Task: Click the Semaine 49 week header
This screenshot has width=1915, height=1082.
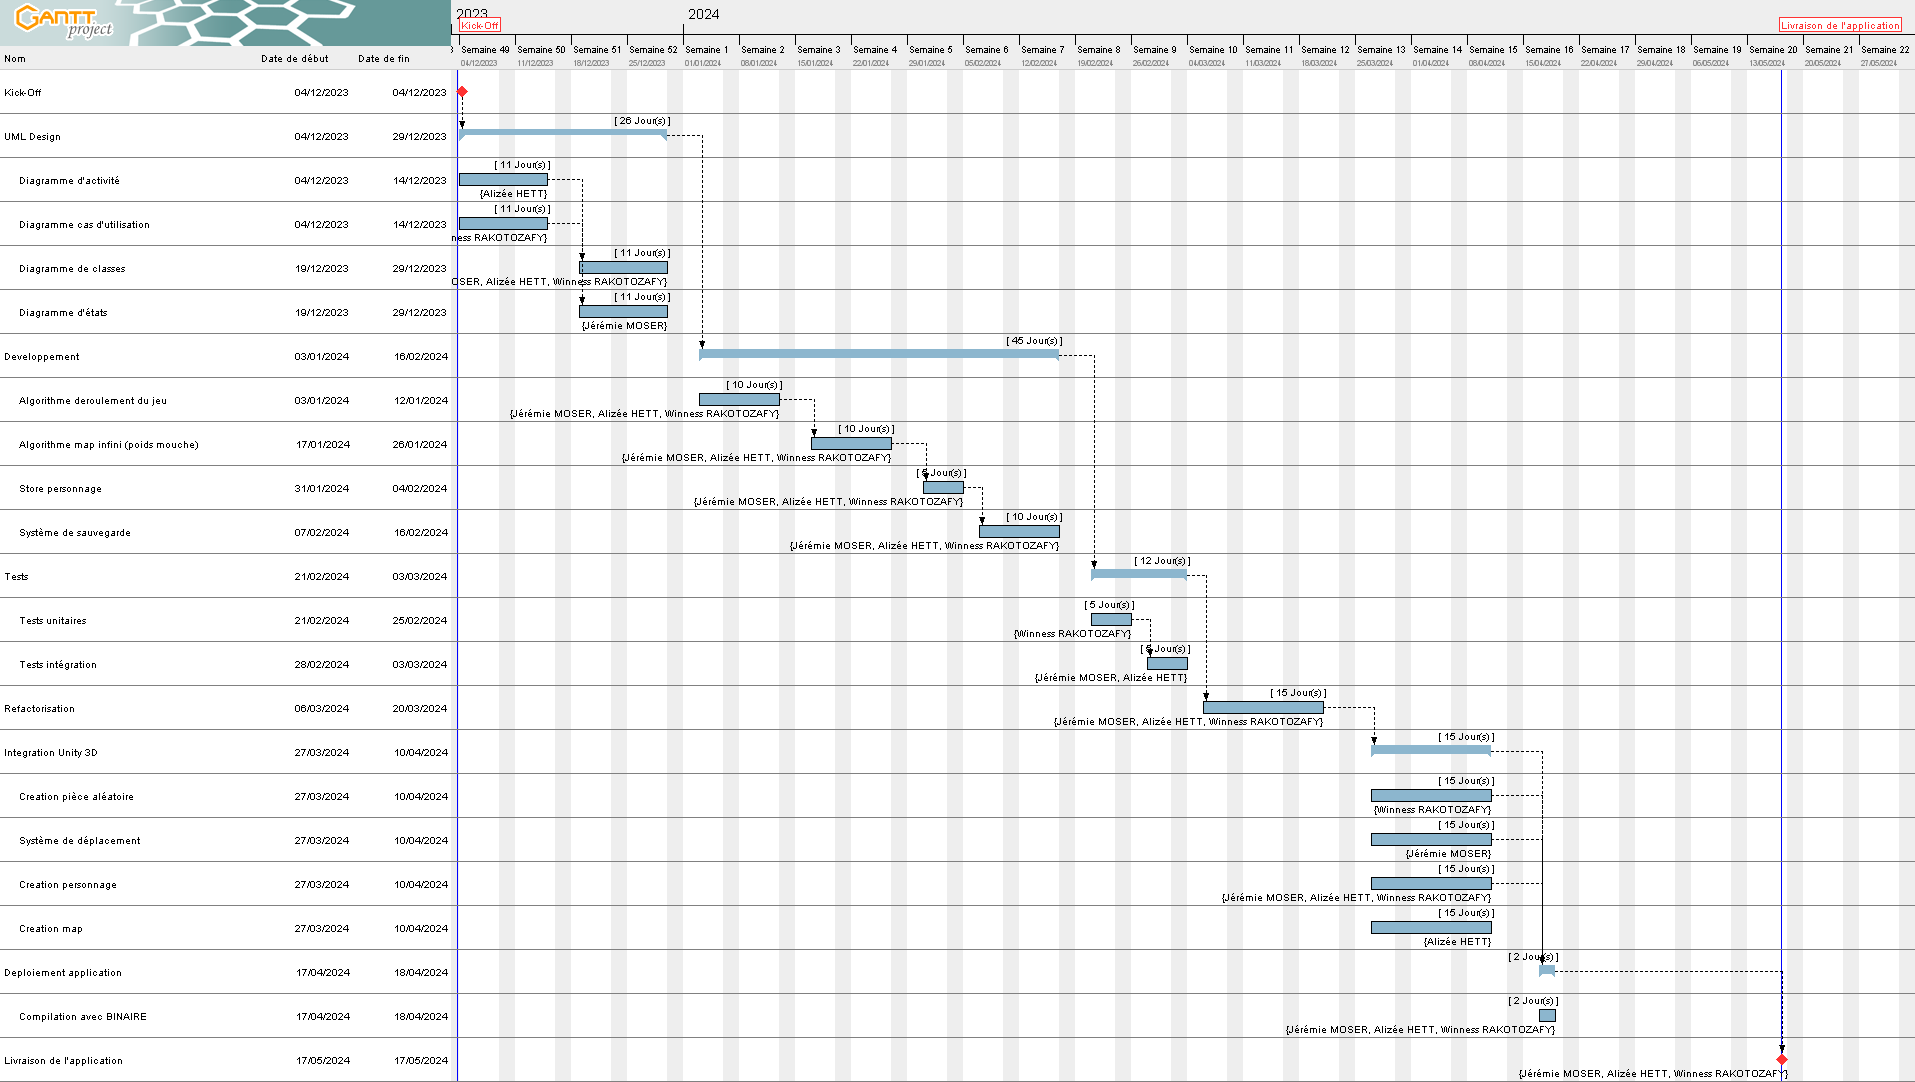Action: pyautogui.click(x=485, y=50)
